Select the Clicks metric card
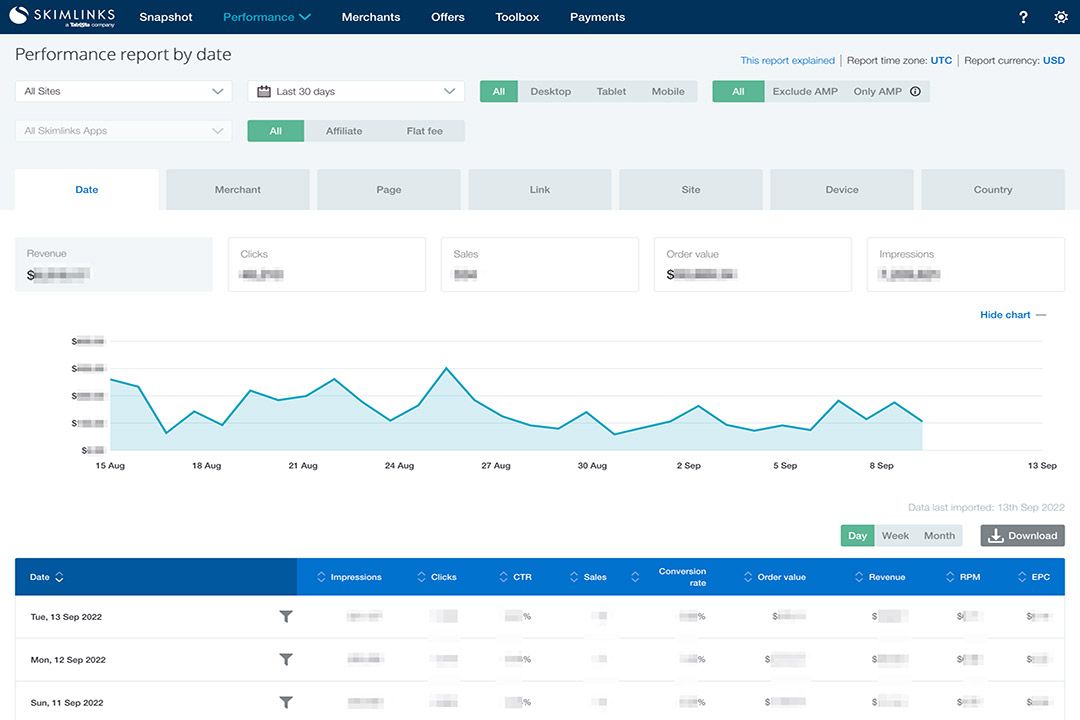The width and height of the screenshot is (1080, 720). (x=326, y=264)
